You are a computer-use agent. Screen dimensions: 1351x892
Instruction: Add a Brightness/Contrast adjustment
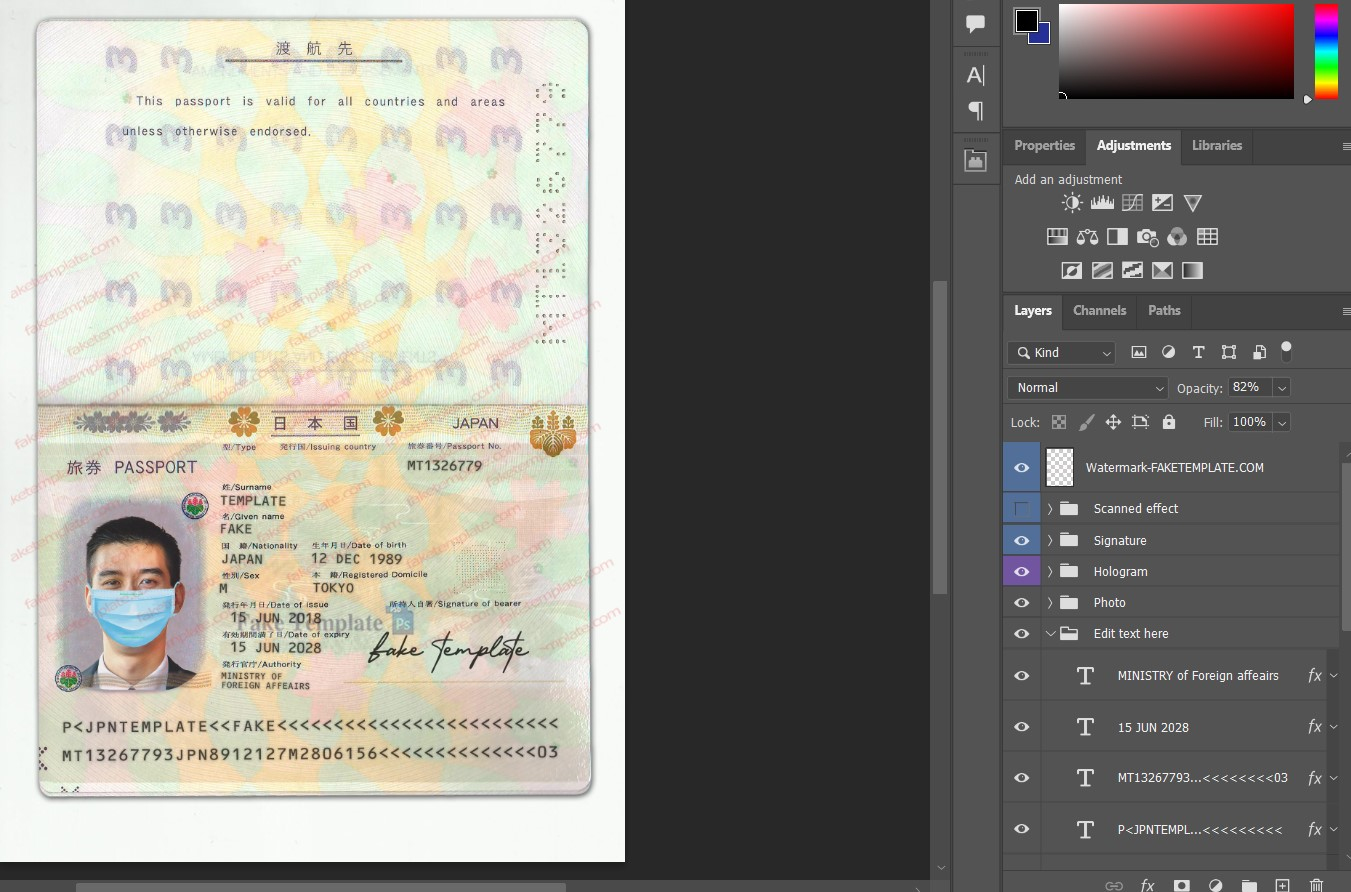pos(1071,202)
